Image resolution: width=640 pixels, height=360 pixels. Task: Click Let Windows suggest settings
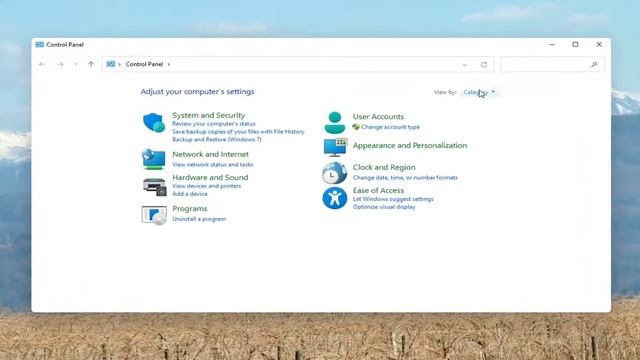click(393, 199)
